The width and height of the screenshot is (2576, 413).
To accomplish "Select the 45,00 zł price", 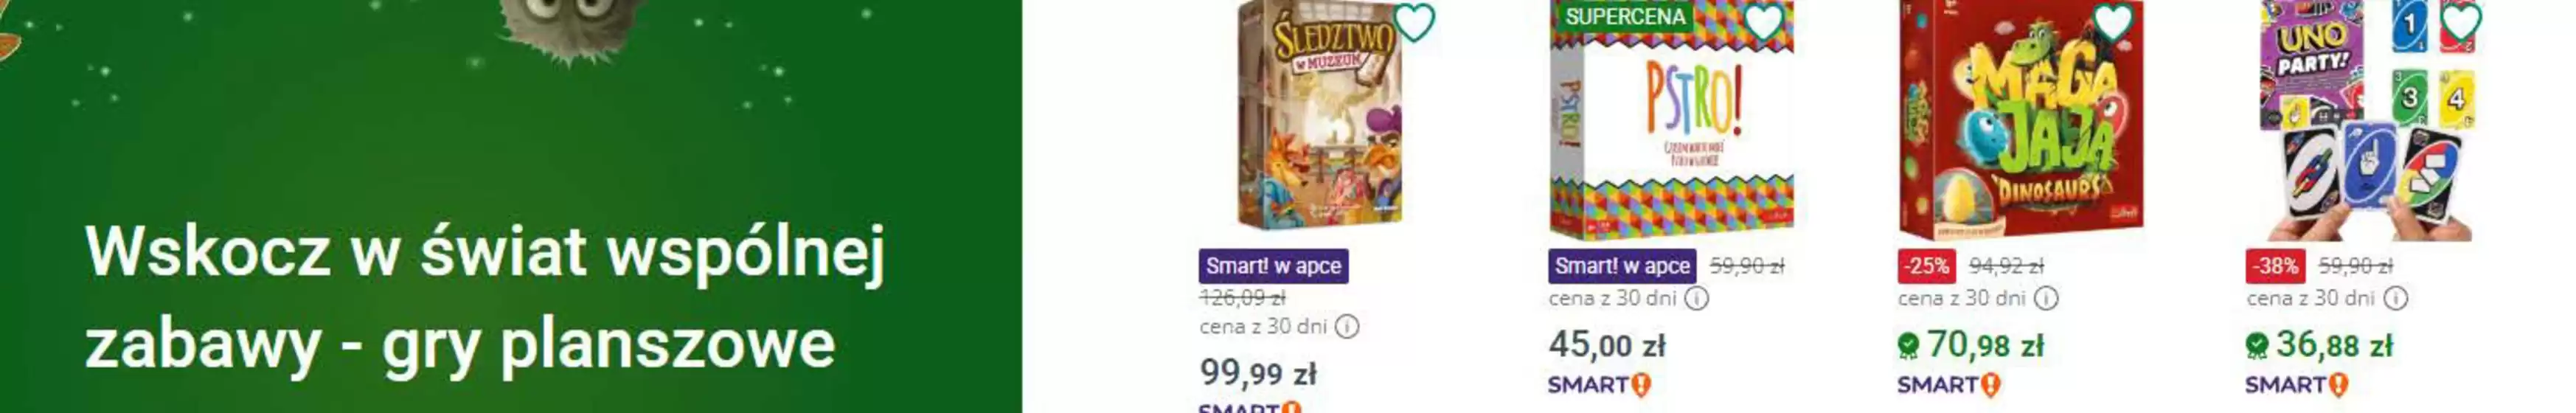I will pos(1607,345).
